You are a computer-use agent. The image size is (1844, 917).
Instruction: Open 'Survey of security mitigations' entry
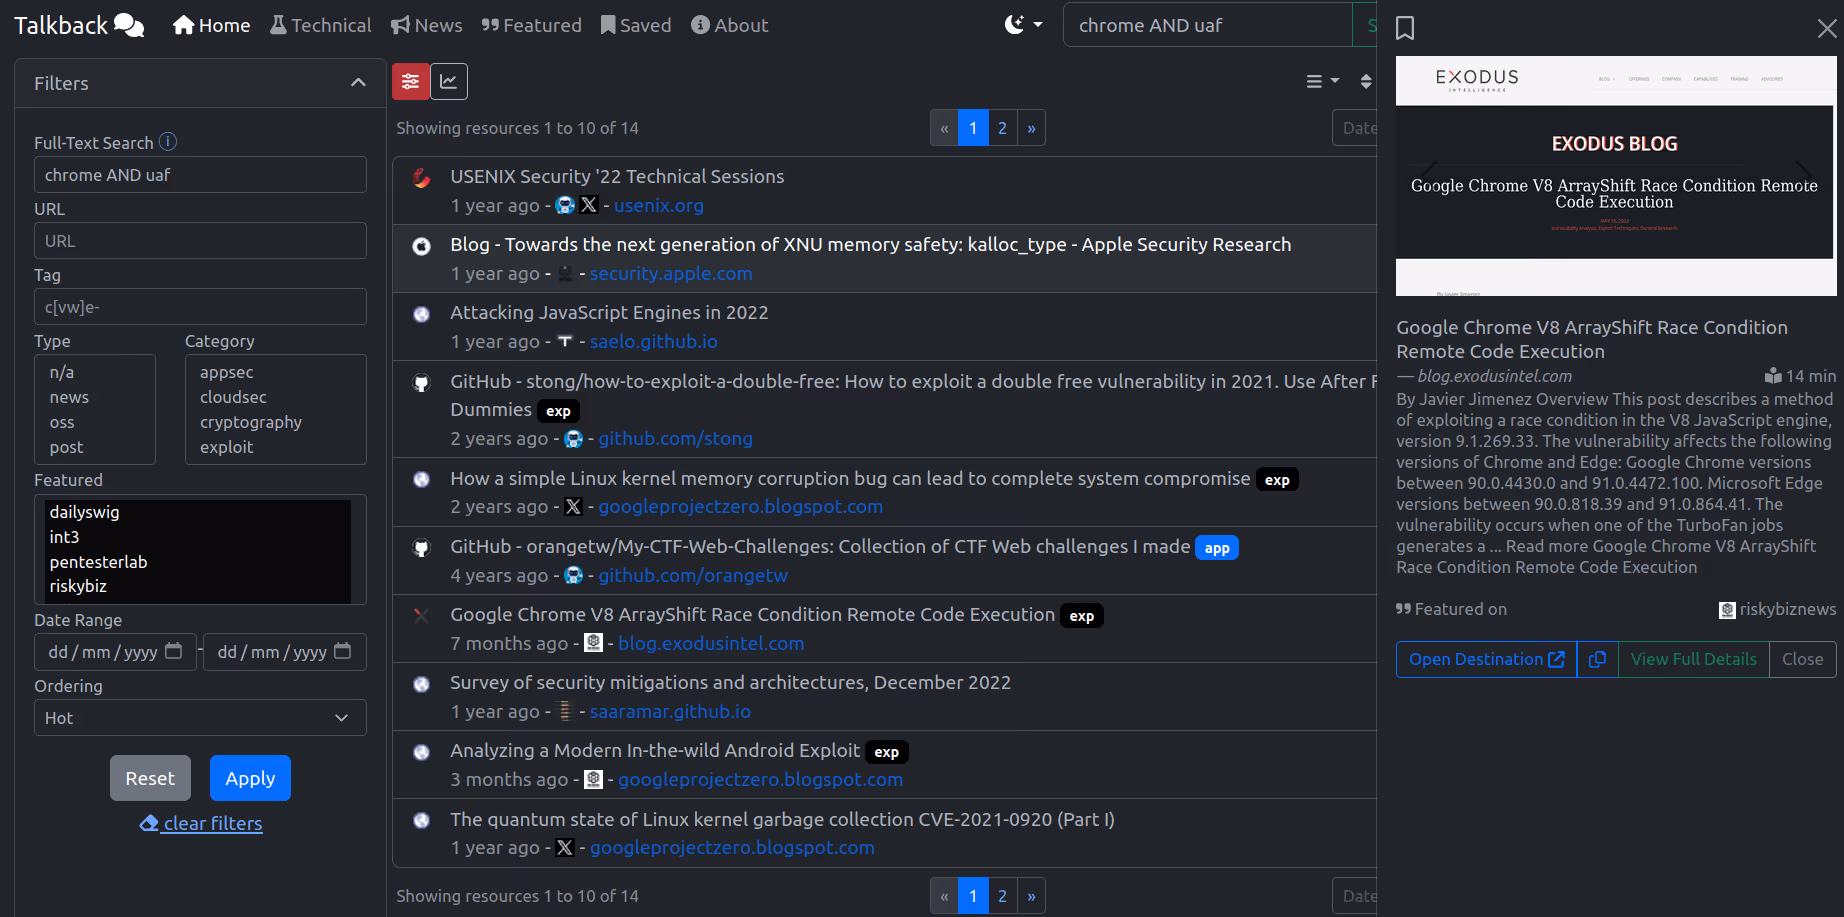click(x=730, y=682)
